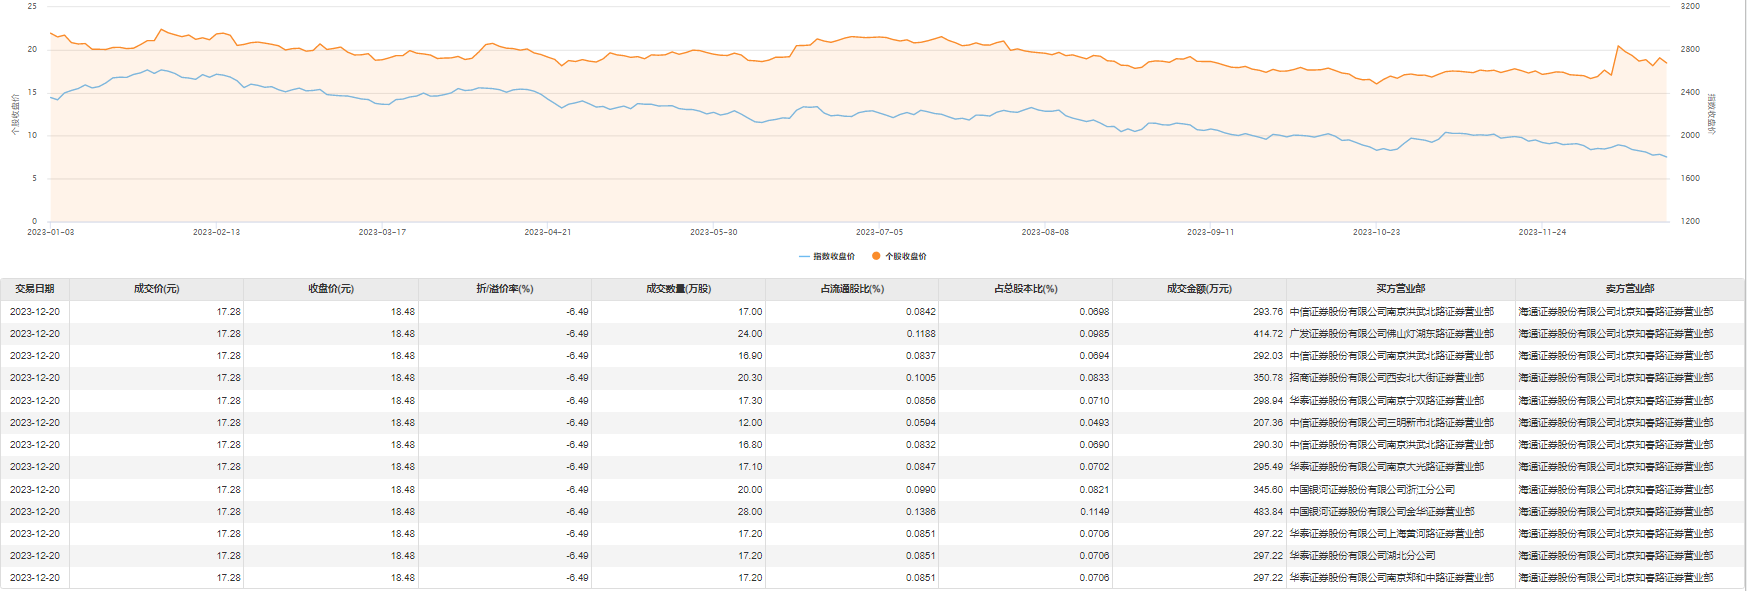Toggle the 个股收盘价 legend label
Screen dimensions: 1747x591
pyautogui.click(x=906, y=257)
